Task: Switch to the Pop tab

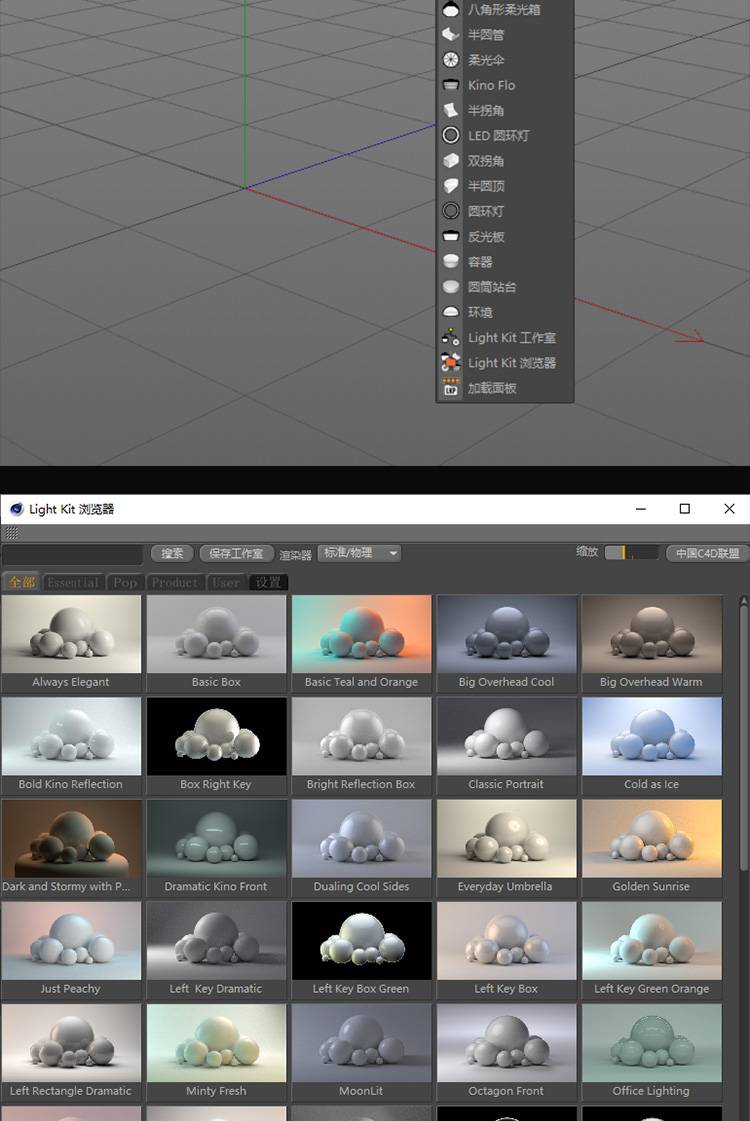Action: (x=125, y=583)
